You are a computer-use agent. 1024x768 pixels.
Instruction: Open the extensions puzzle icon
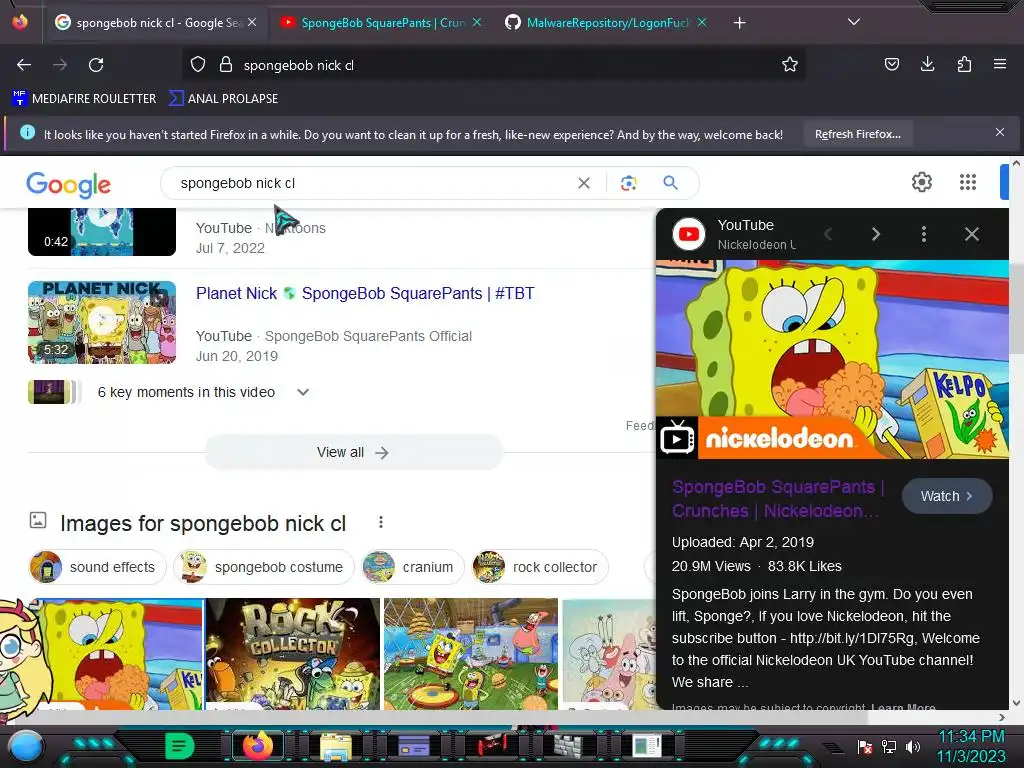point(964,64)
